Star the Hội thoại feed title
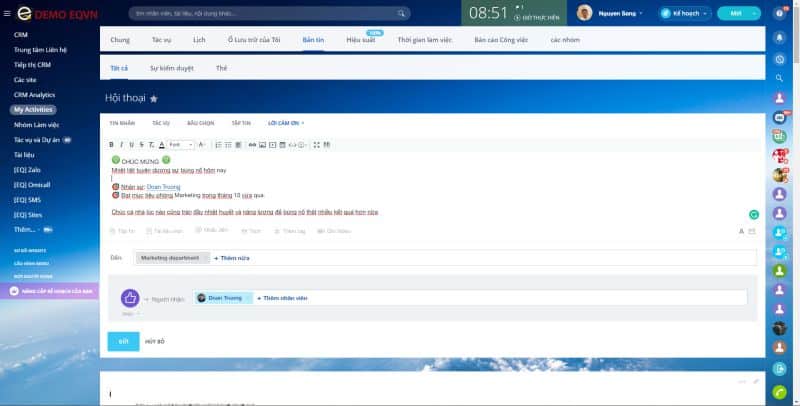The image size is (800, 406). coord(154,99)
